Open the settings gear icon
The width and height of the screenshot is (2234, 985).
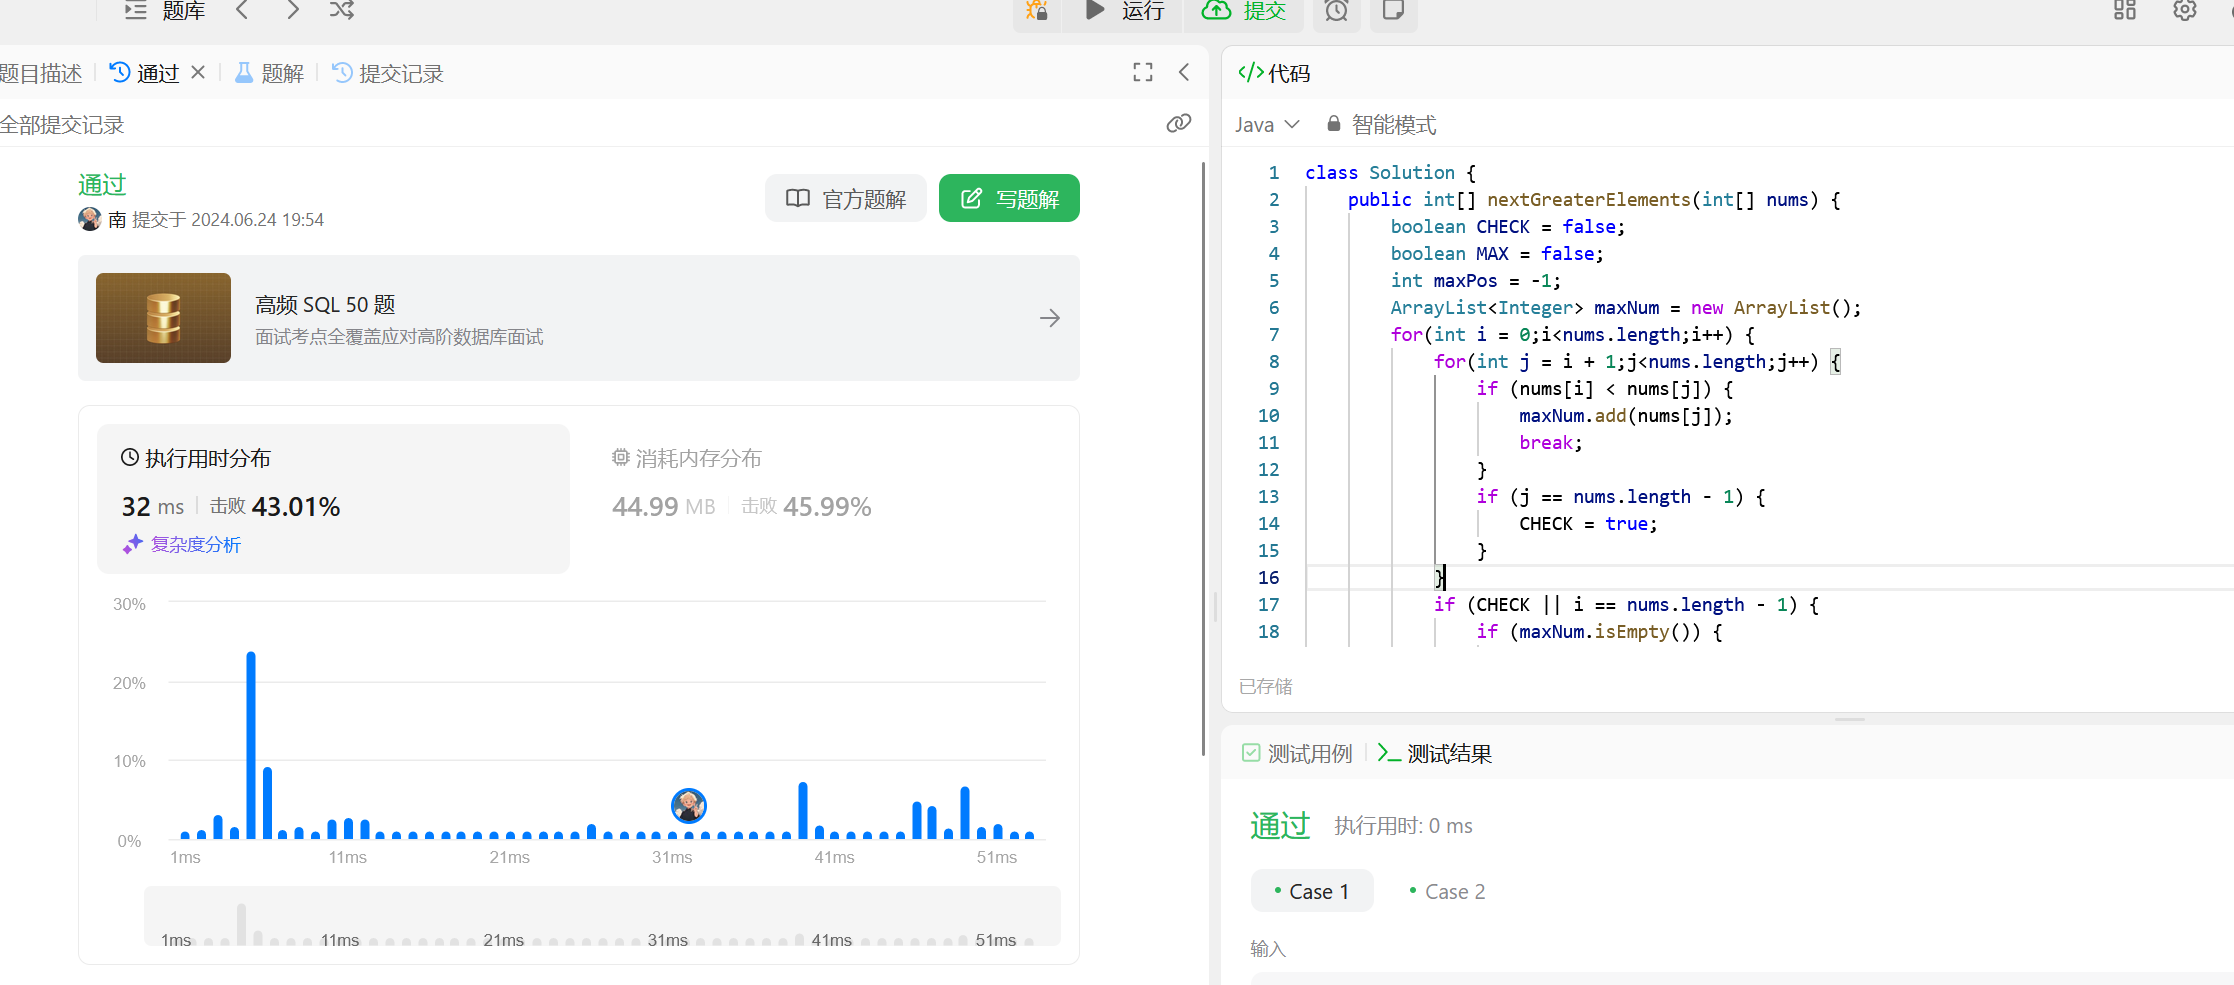click(2184, 11)
